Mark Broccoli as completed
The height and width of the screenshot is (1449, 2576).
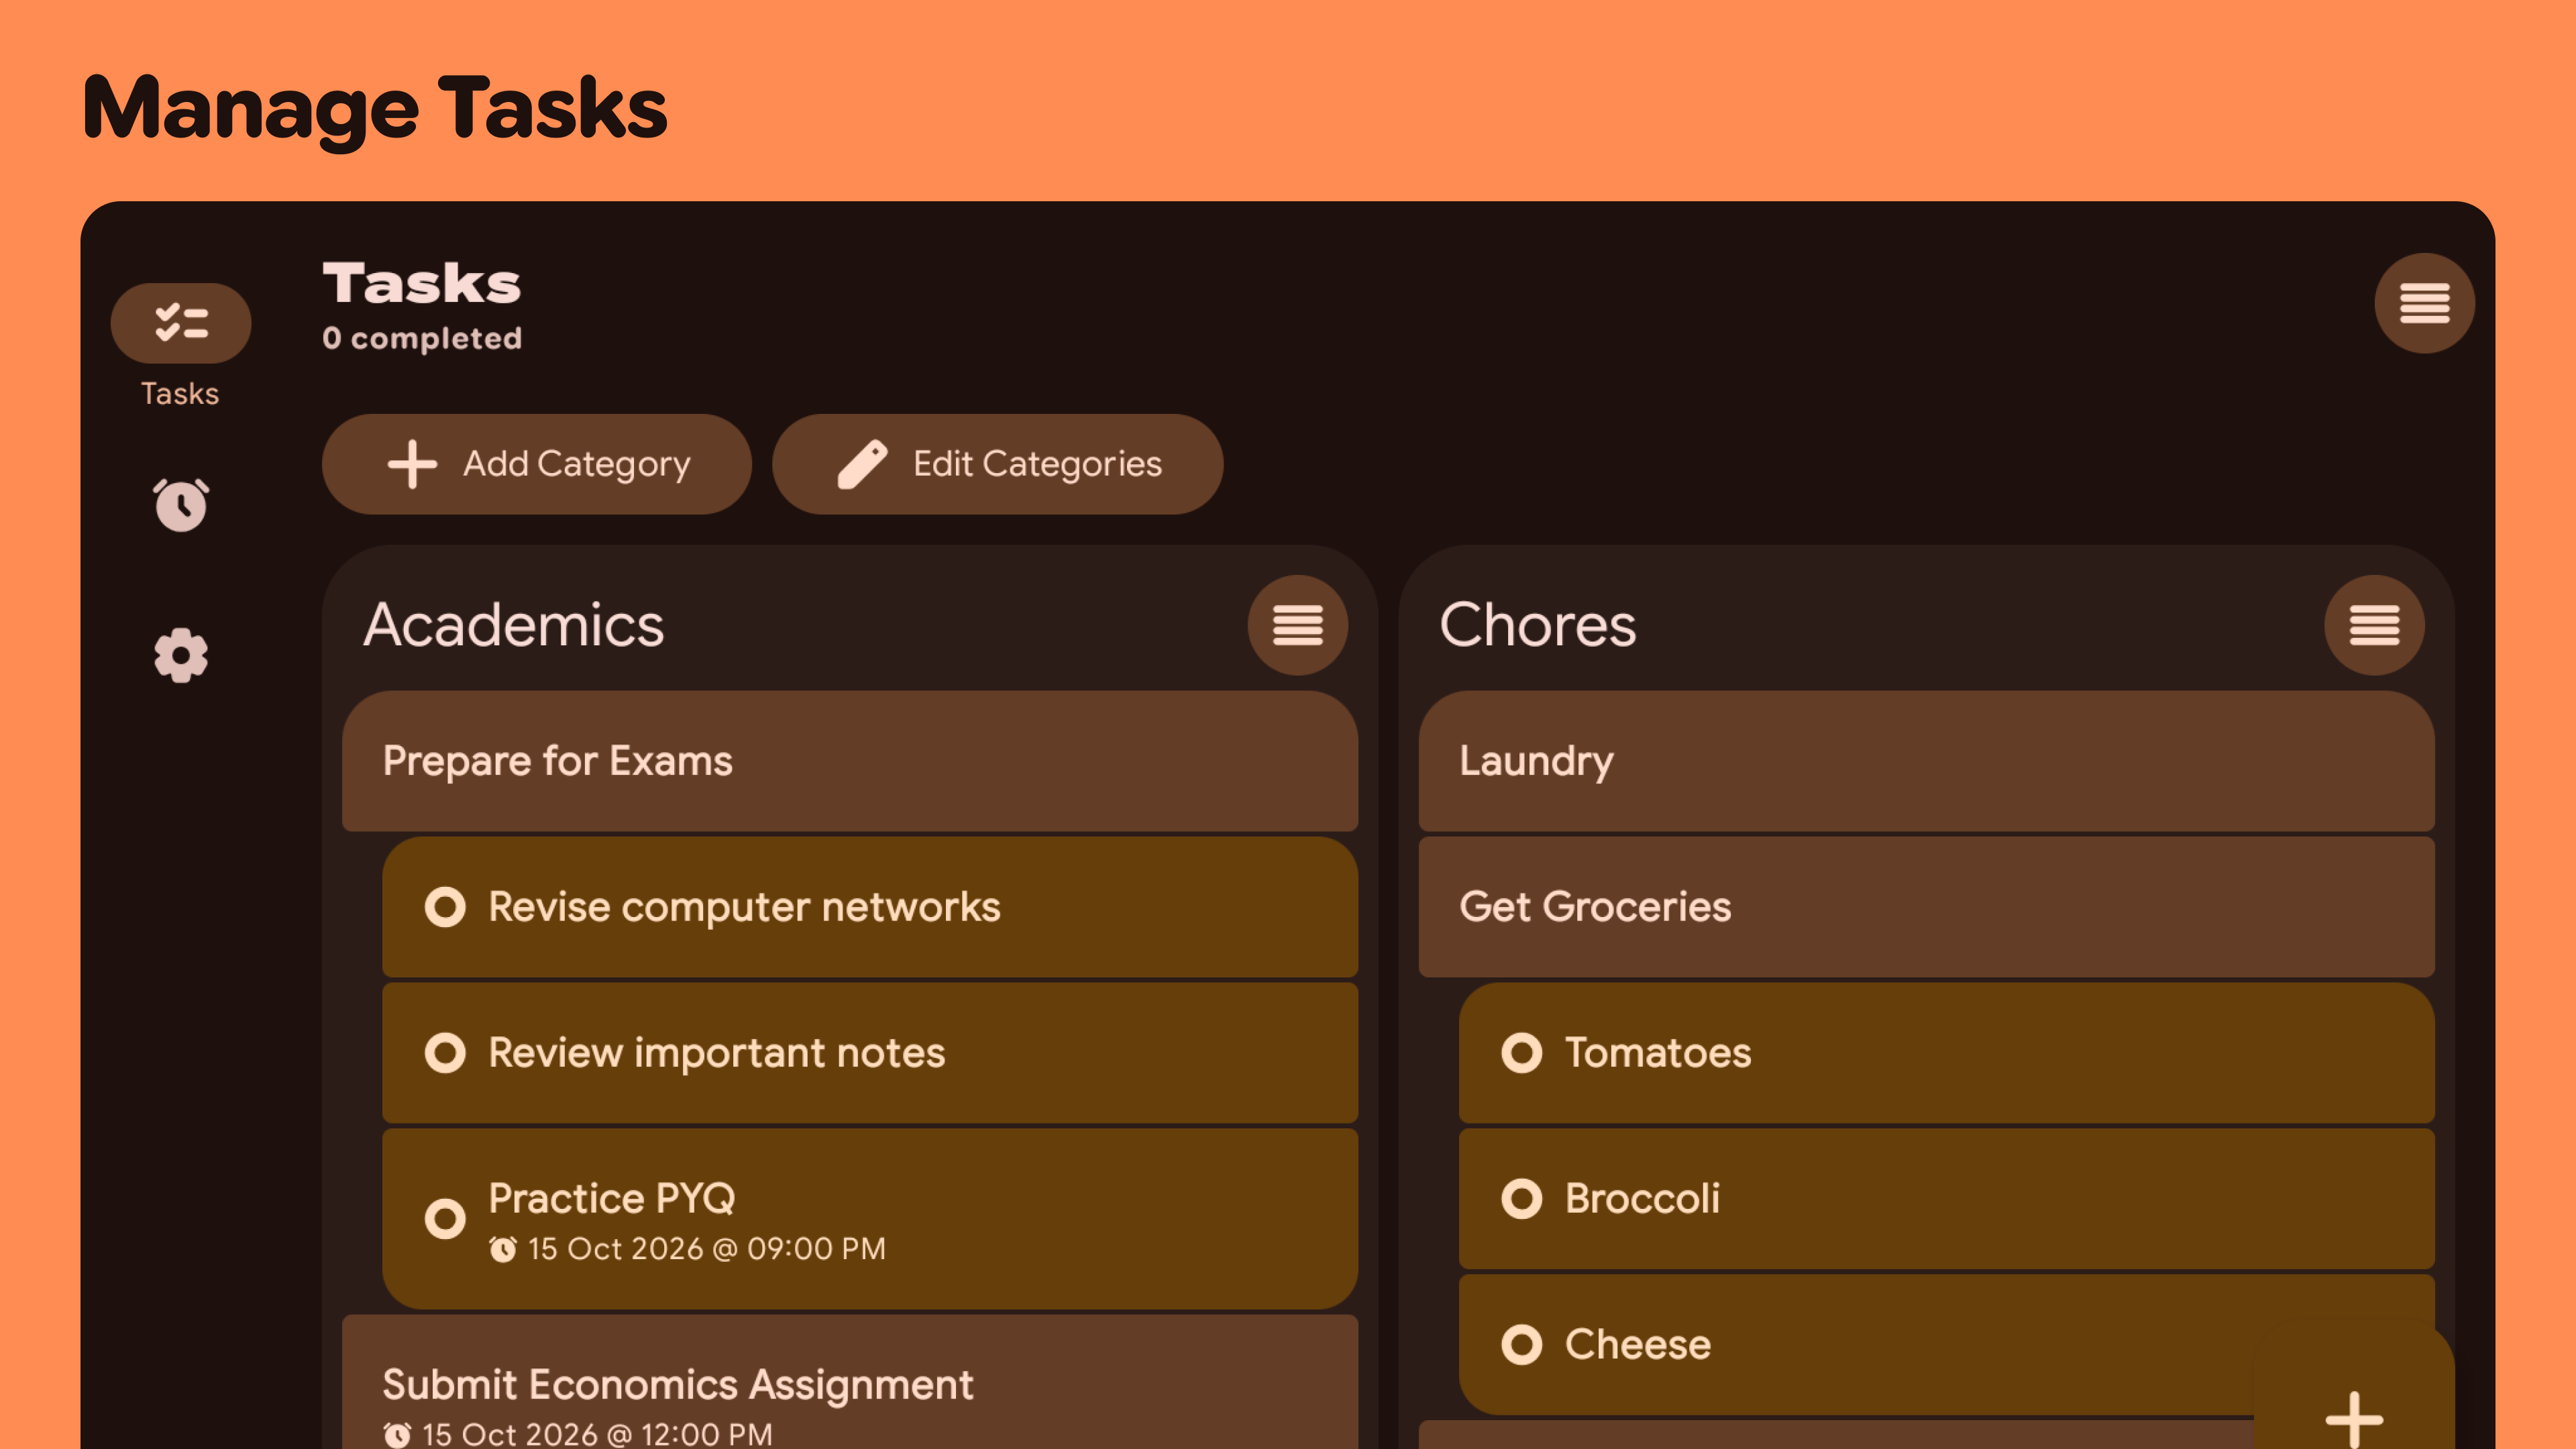1521,1199
